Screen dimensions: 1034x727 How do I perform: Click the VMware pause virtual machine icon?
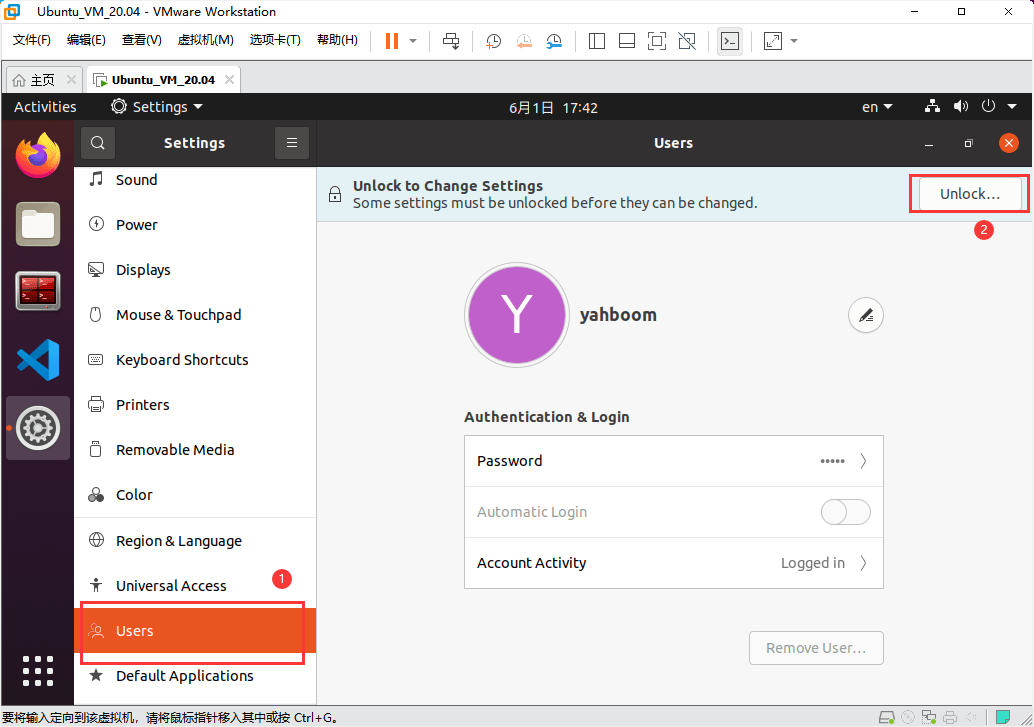[x=392, y=41]
